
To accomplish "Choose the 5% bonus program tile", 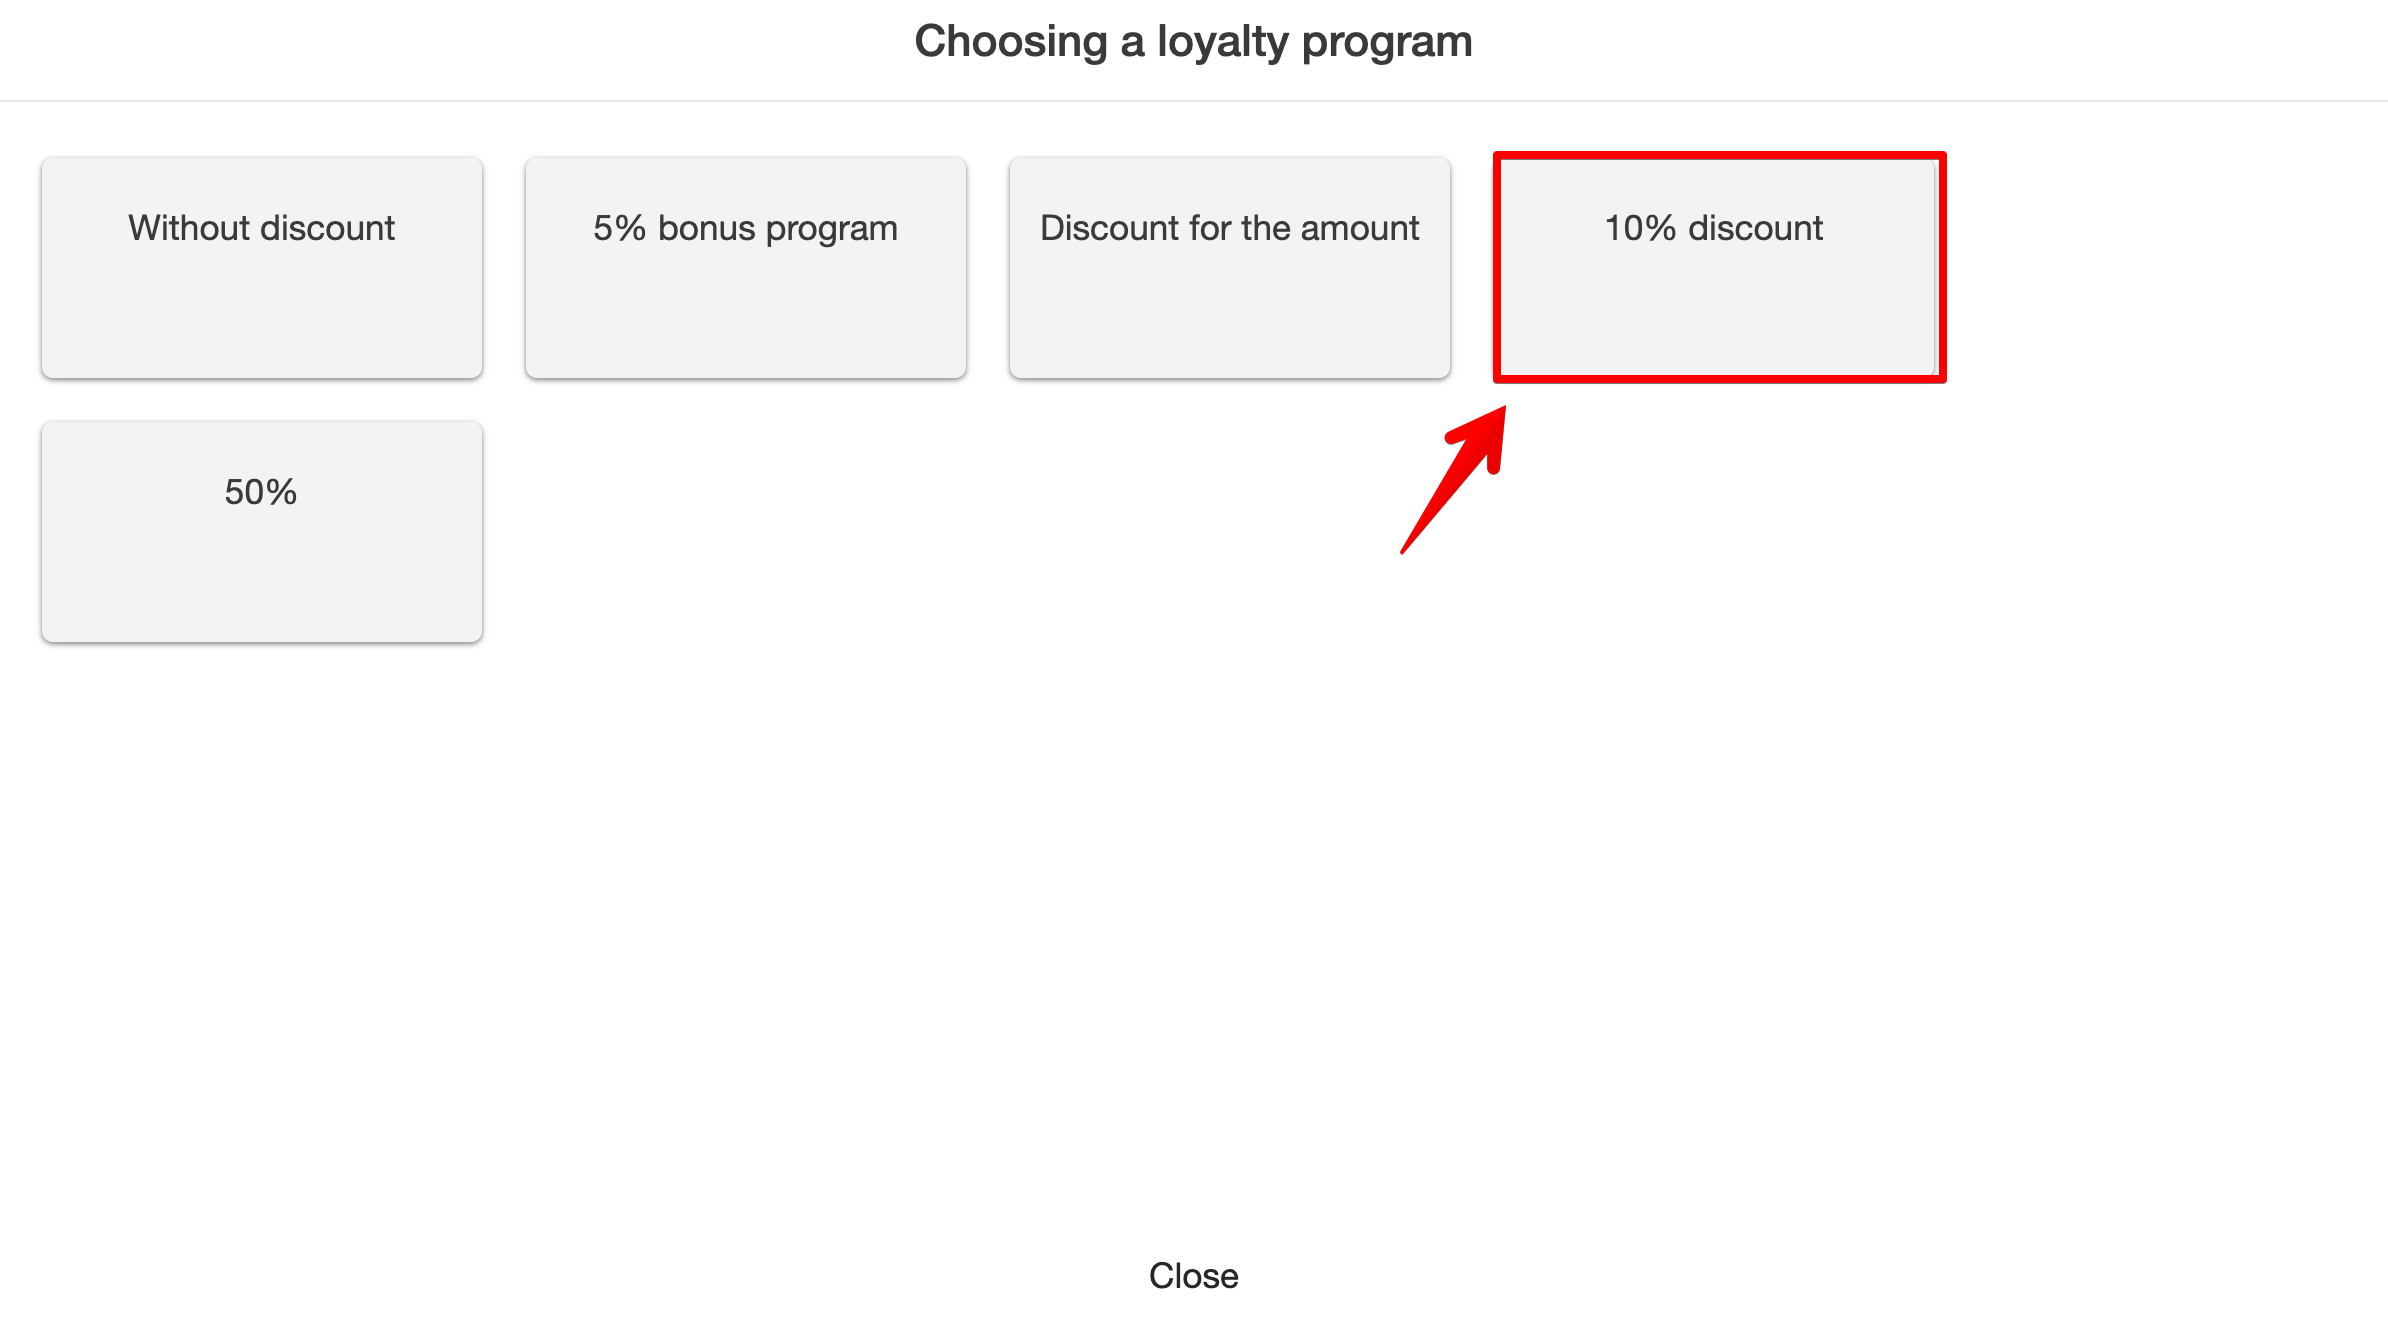I will tap(746, 268).
